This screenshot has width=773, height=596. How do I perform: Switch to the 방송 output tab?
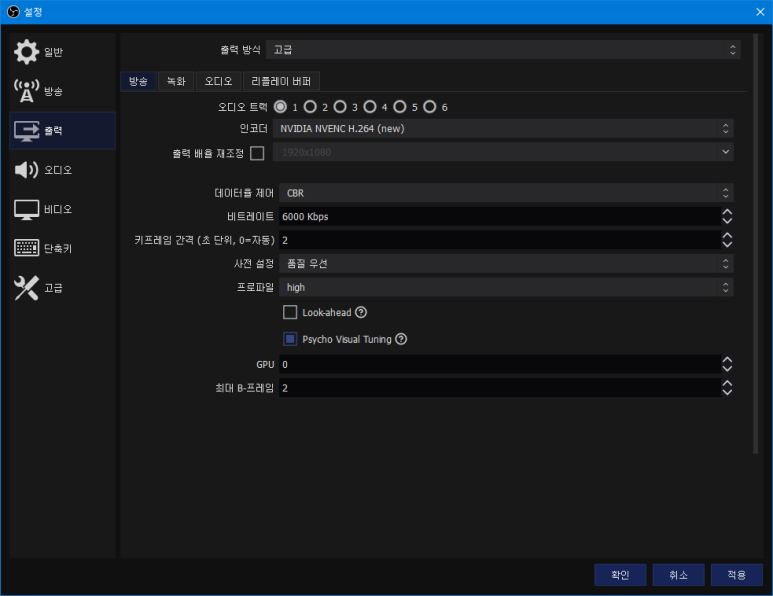tap(139, 81)
